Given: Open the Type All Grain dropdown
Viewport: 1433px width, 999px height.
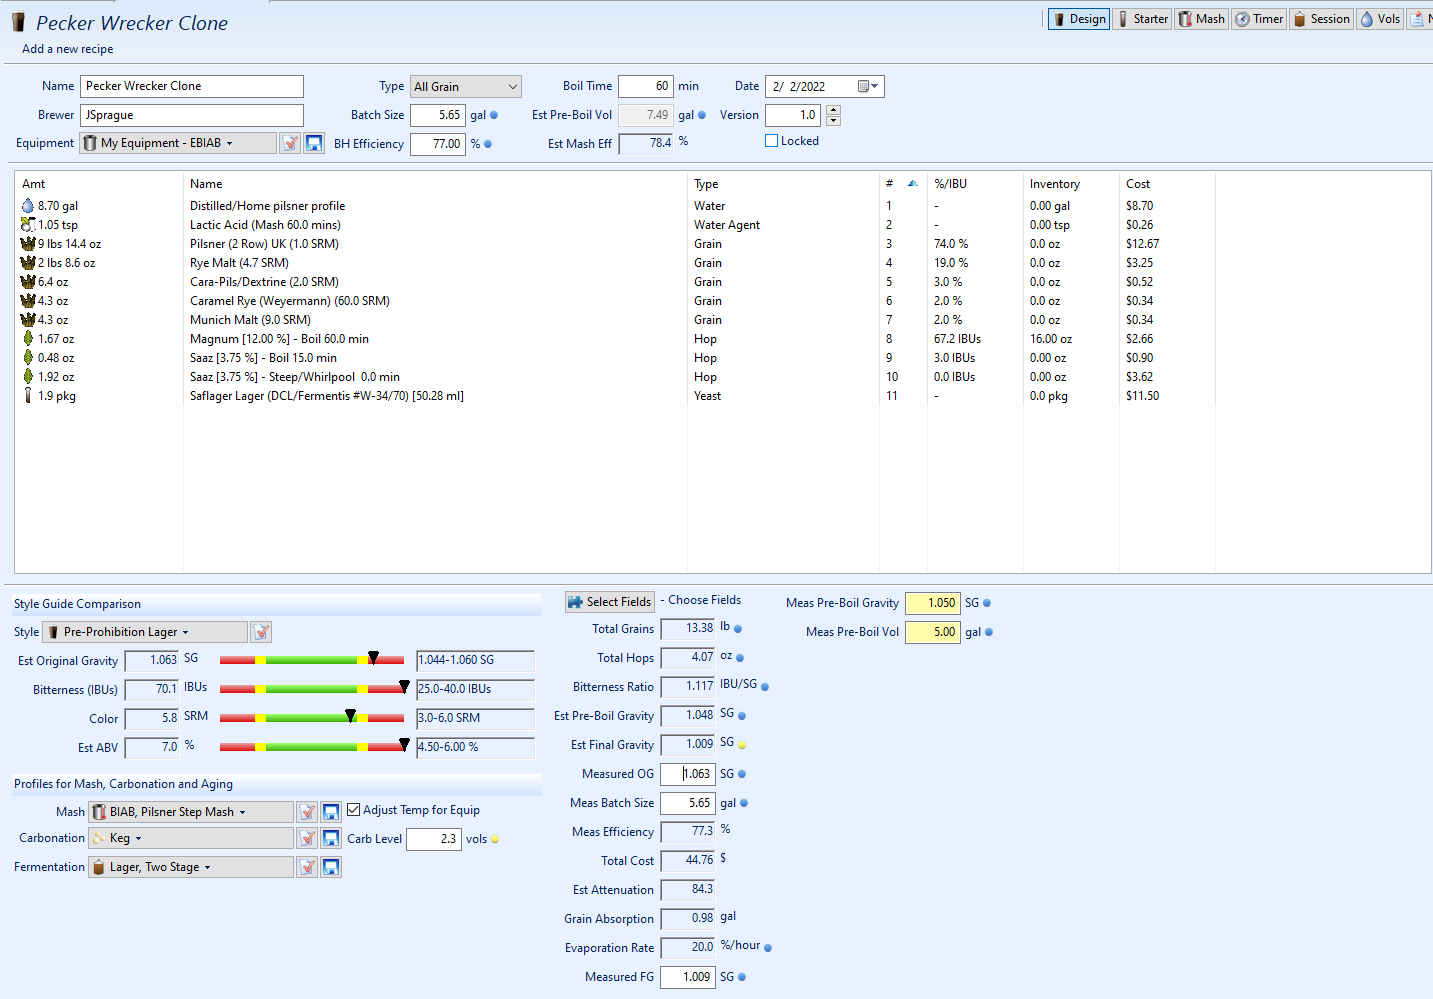Looking at the screenshot, I should pos(466,87).
